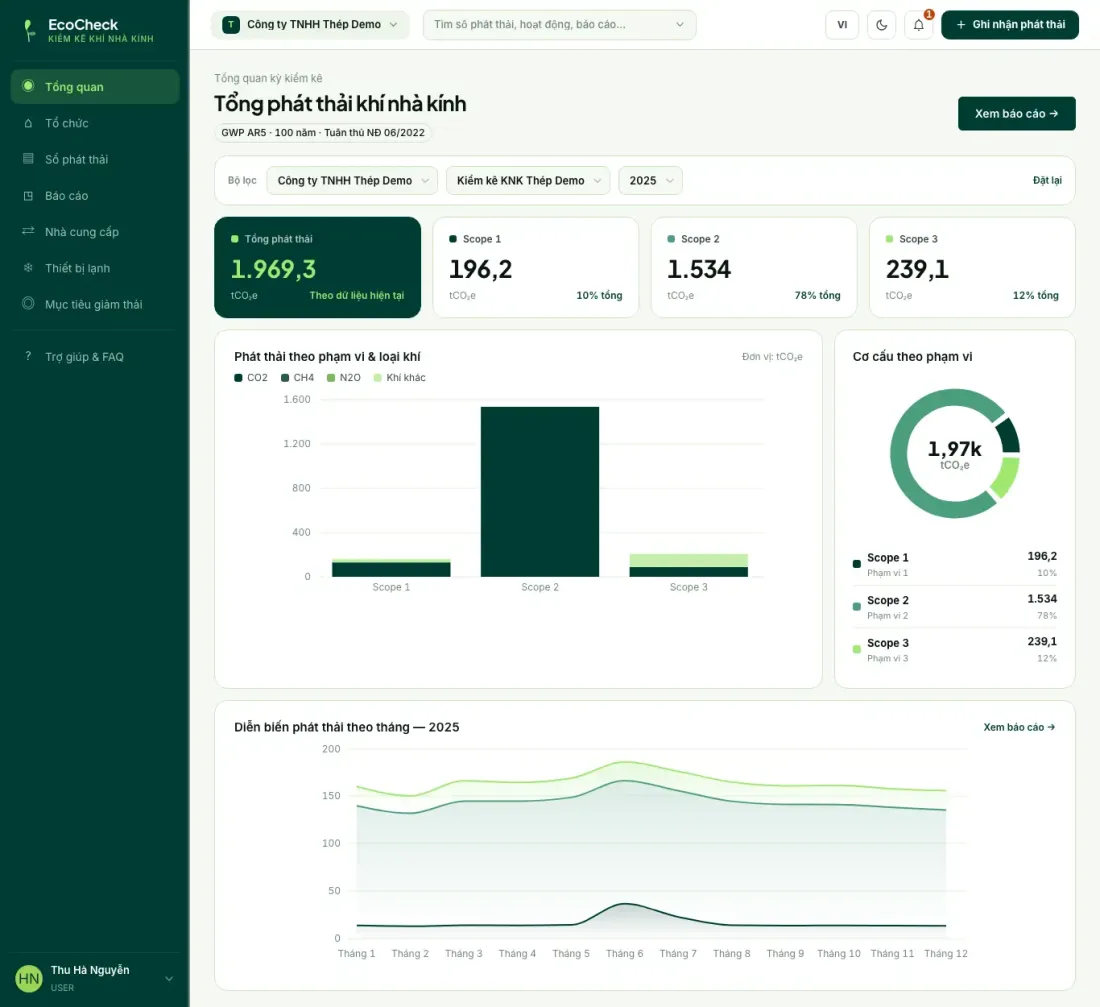Click the Nhà cung cấp arrows icon

click(28, 231)
